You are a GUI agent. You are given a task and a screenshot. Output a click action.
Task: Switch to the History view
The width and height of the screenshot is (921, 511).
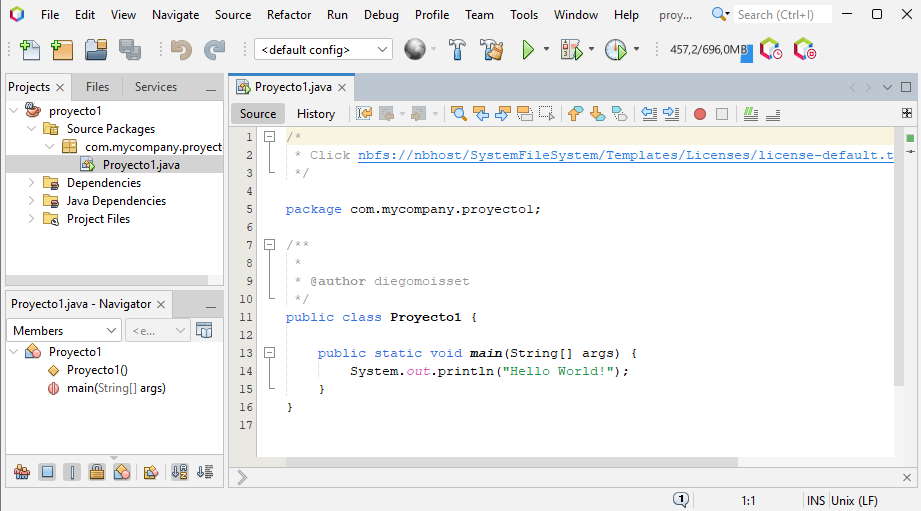click(x=315, y=114)
